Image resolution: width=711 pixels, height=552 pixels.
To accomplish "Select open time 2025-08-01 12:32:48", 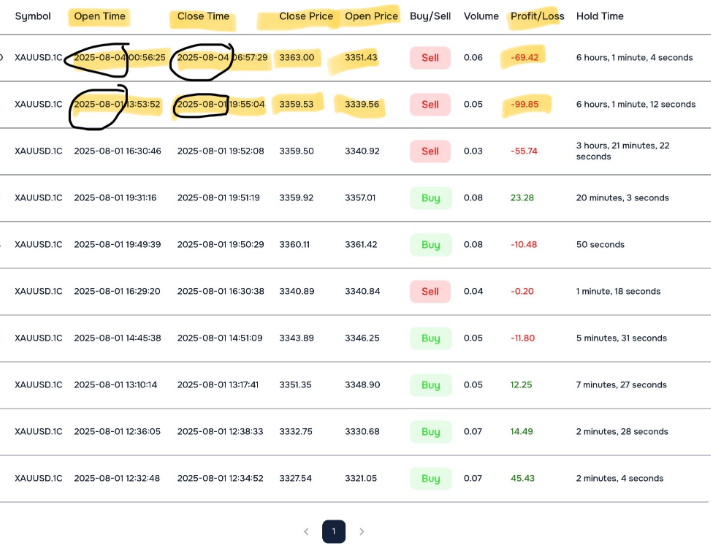I will click(117, 478).
